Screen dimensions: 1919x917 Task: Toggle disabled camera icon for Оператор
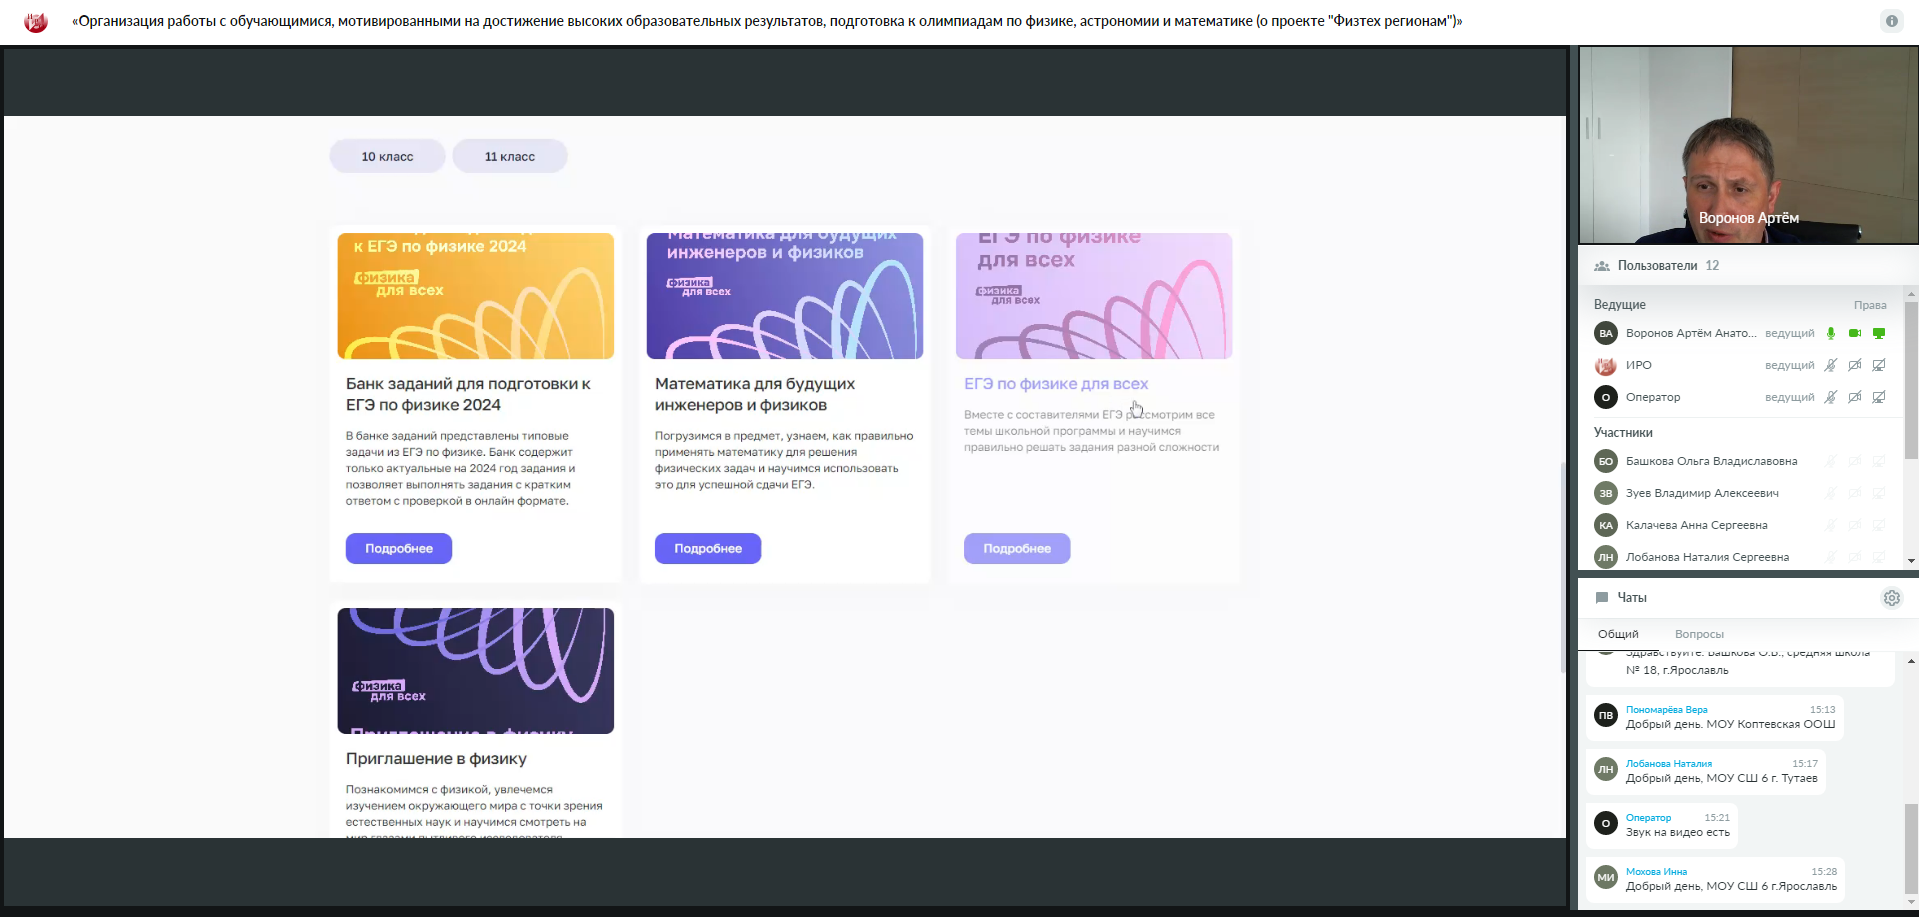(x=1855, y=398)
